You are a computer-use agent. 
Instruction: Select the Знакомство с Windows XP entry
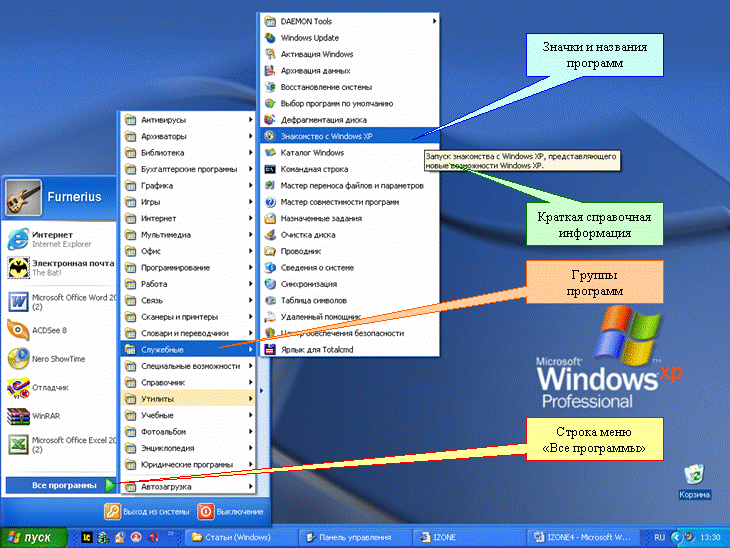pos(350,136)
